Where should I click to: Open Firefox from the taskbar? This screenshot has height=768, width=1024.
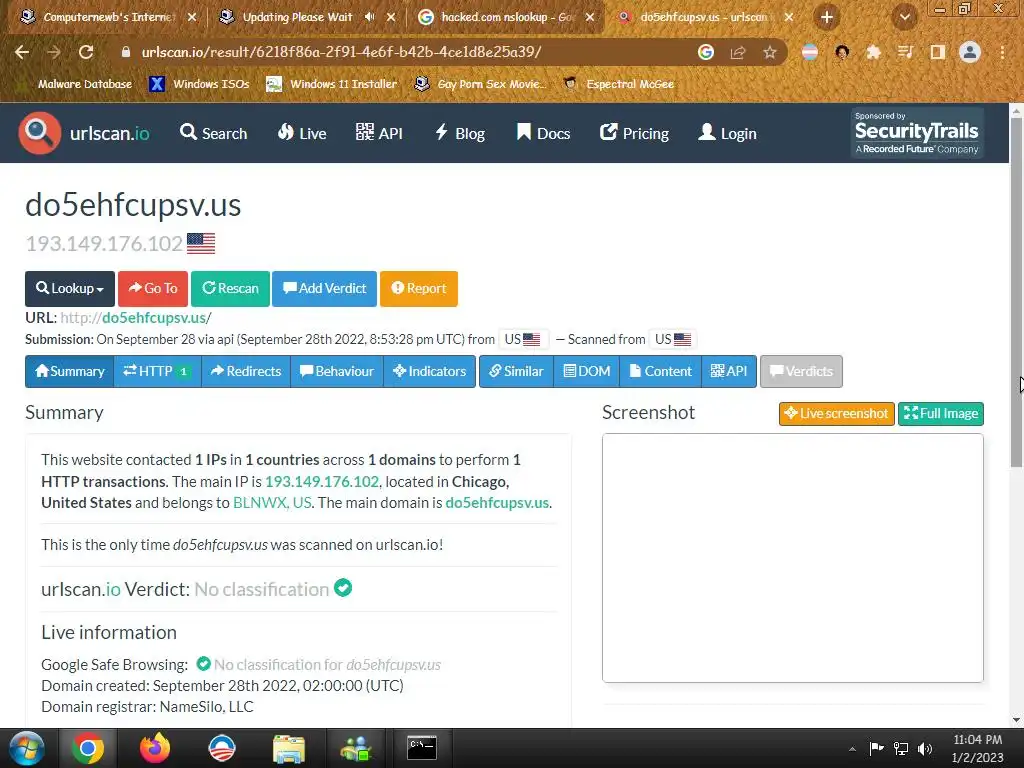tap(155, 748)
